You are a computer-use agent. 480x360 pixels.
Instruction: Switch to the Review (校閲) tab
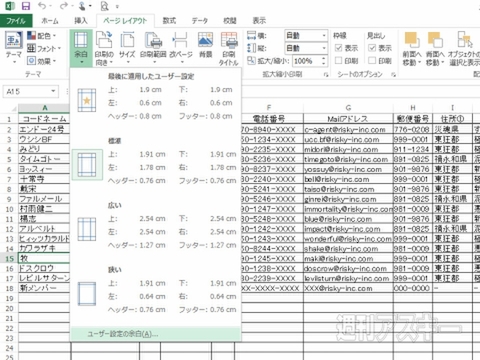(230, 21)
